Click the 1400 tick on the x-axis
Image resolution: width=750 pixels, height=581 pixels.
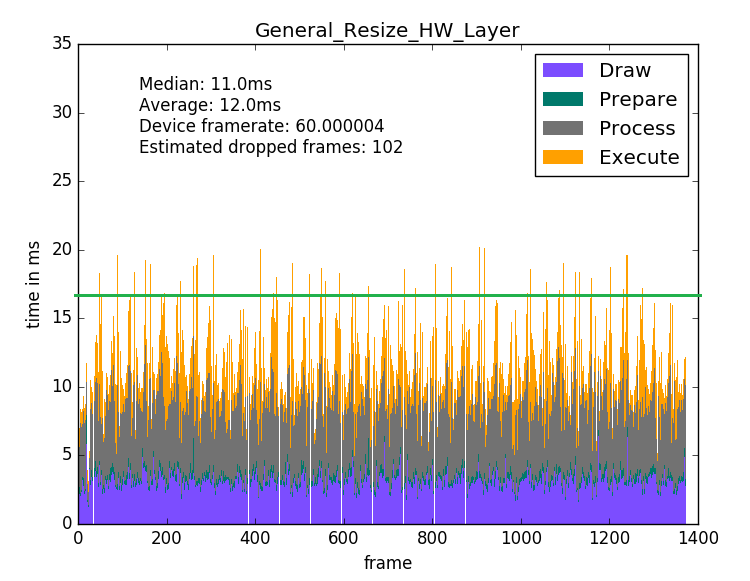point(697,538)
